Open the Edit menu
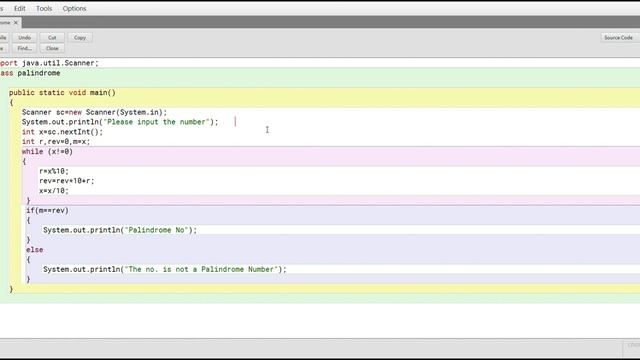Viewport: 640px width, 360px height. (19, 8)
